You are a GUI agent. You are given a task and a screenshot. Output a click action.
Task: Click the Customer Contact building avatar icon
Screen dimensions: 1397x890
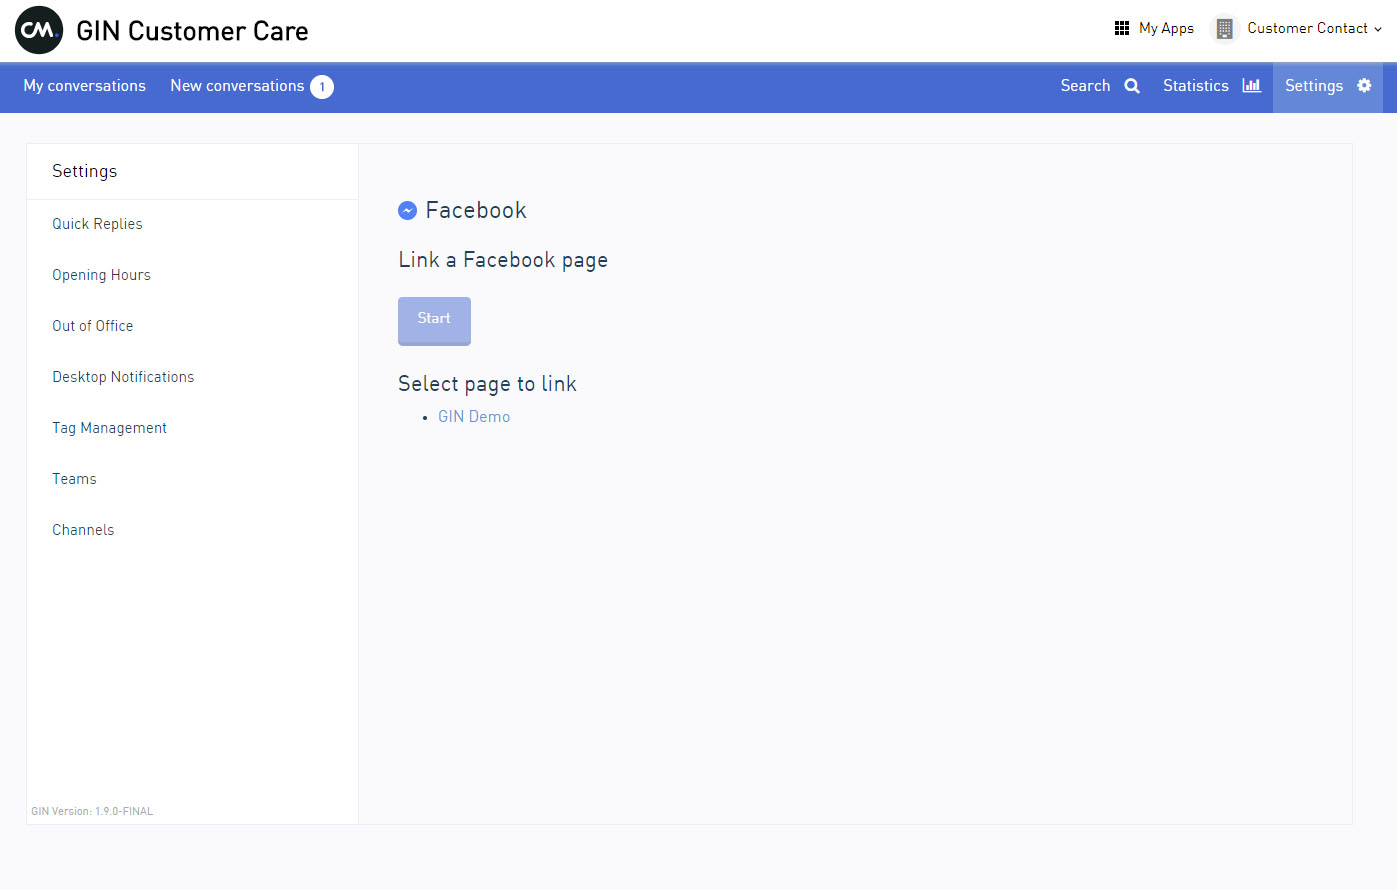click(1224, 29)
